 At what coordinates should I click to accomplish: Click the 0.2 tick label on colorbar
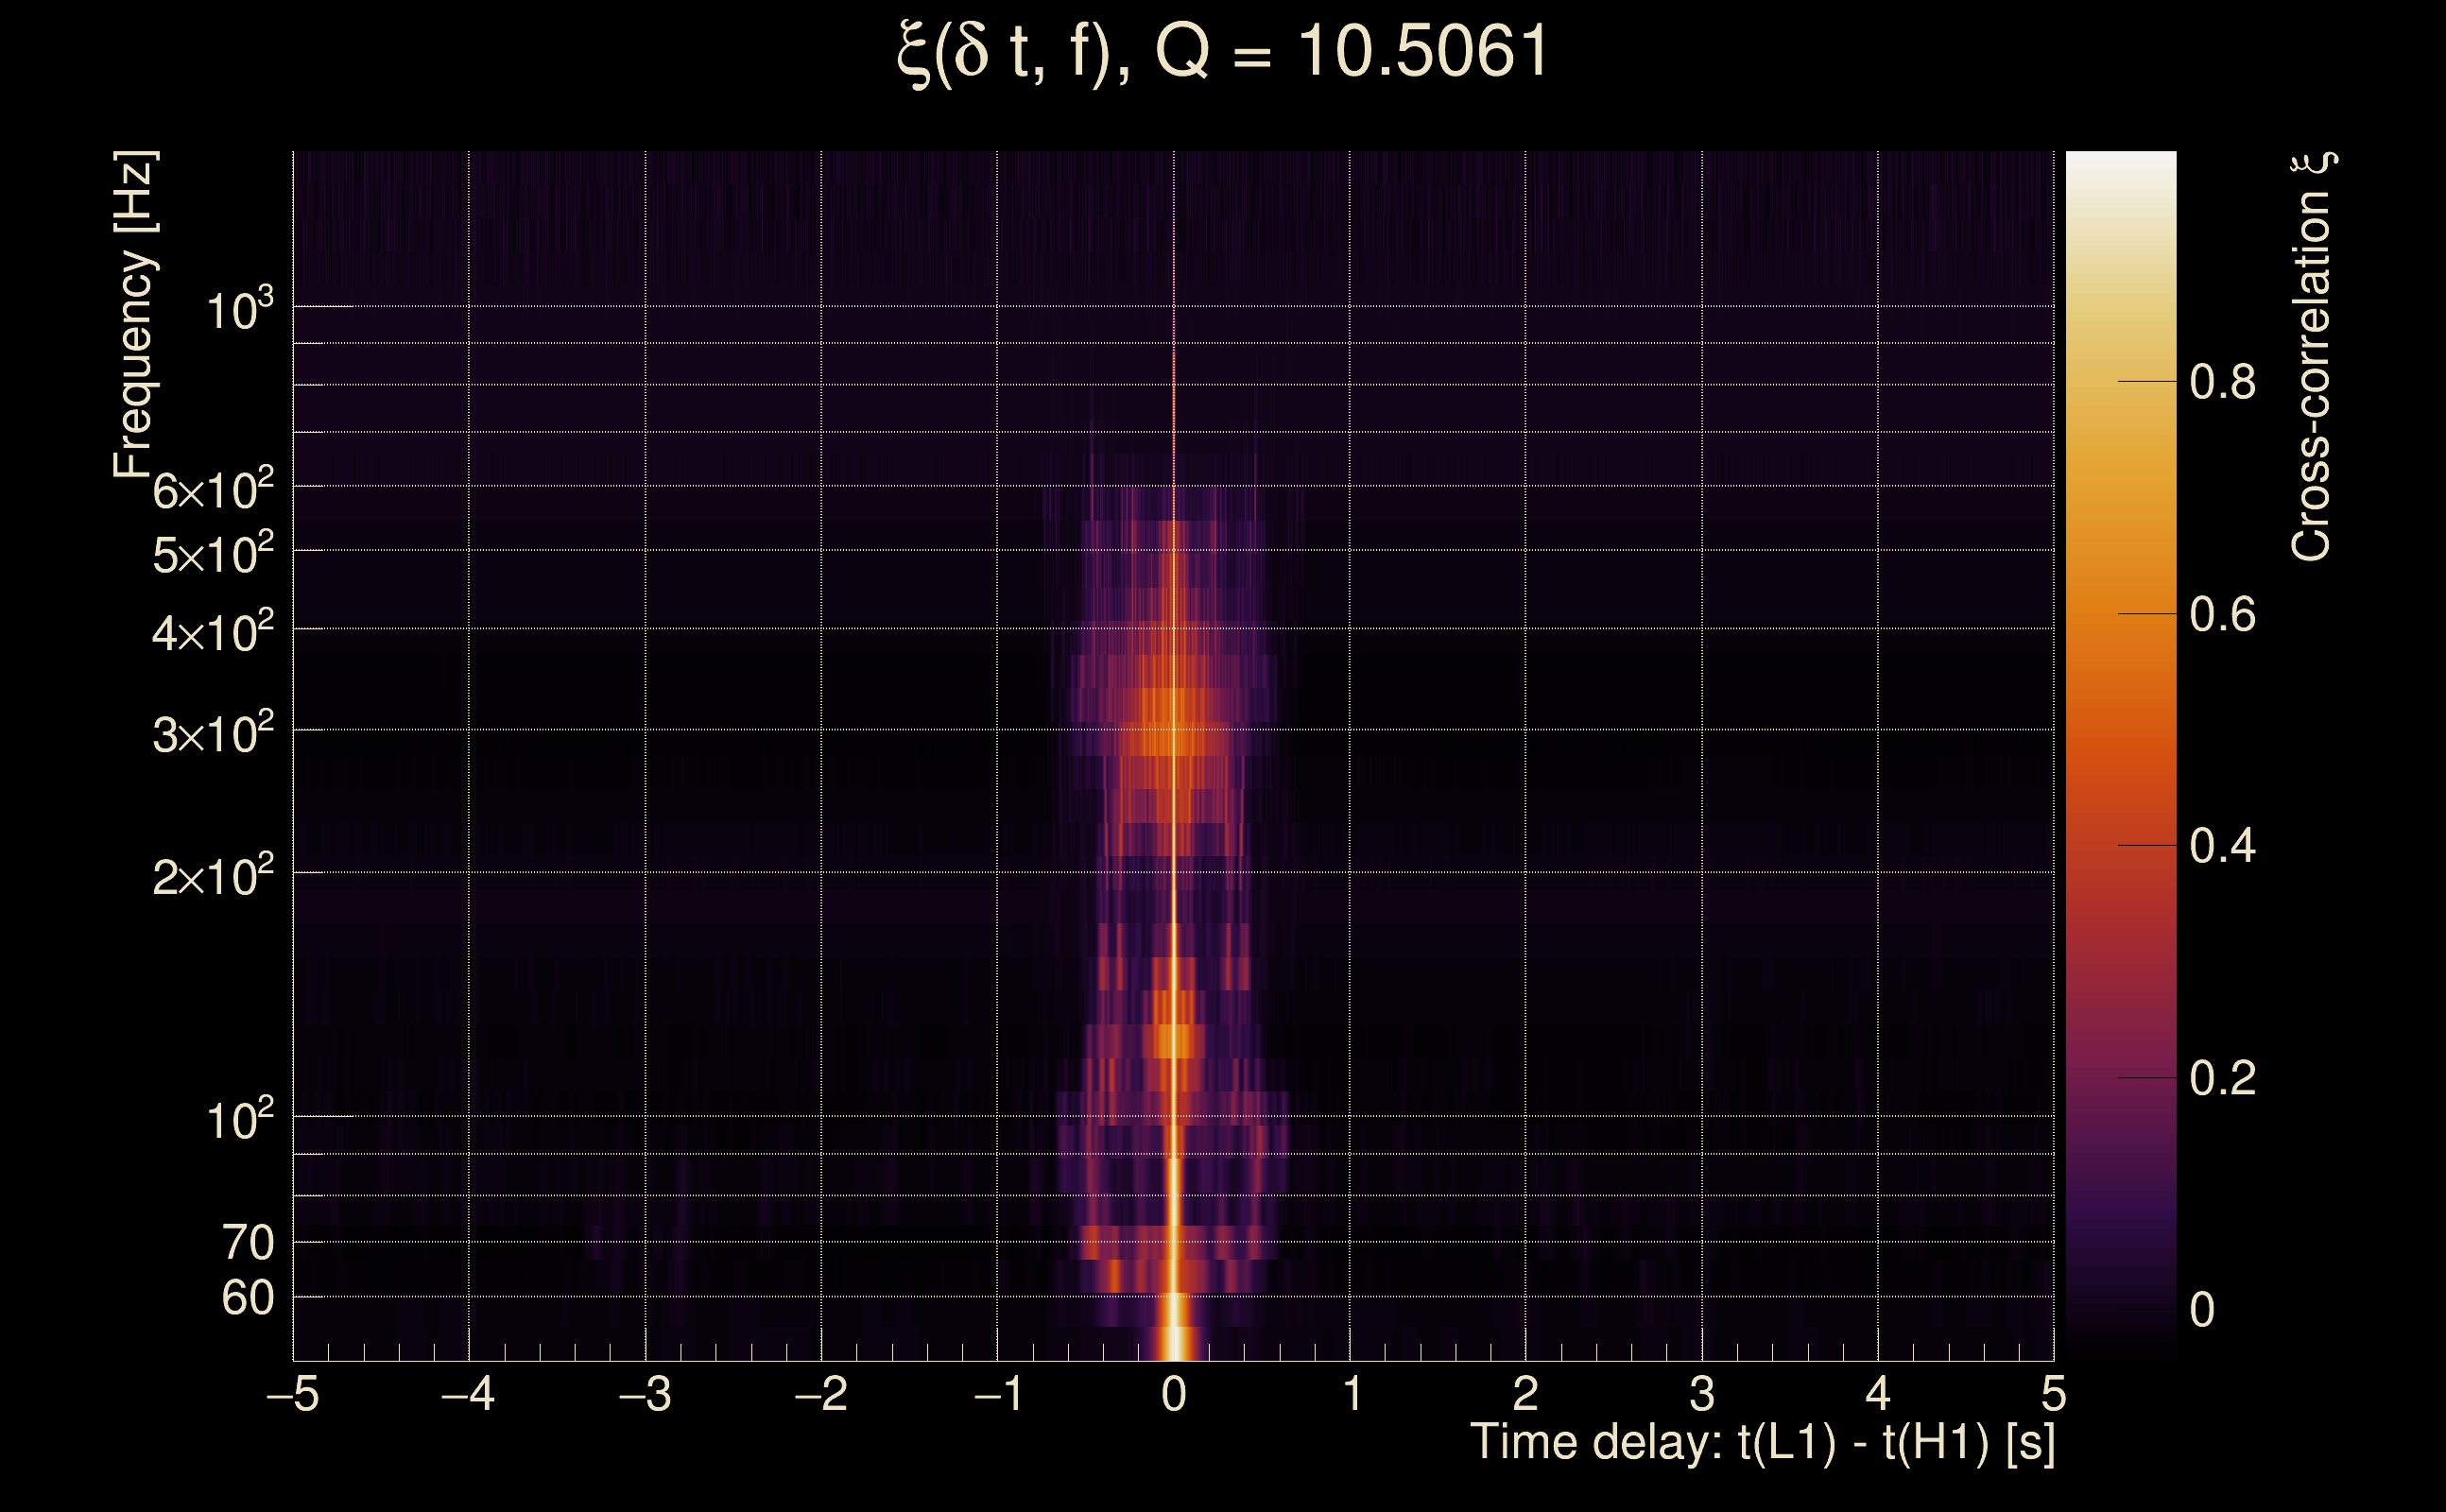pos(2222,1078)
